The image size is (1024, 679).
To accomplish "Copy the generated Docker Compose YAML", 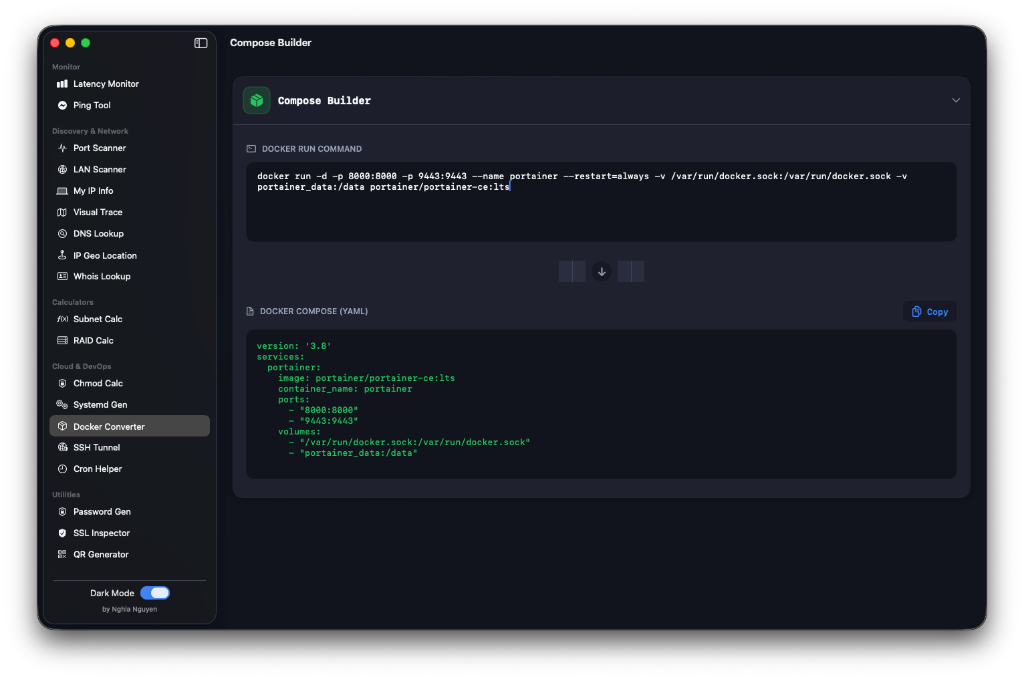I will (929, 311).
